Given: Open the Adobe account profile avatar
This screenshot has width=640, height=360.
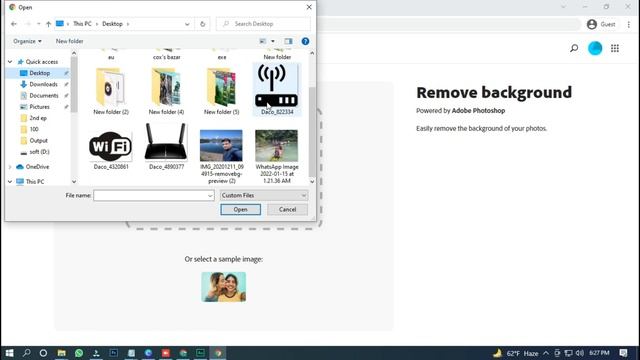Looking at the screenshot, I should 595,49.
